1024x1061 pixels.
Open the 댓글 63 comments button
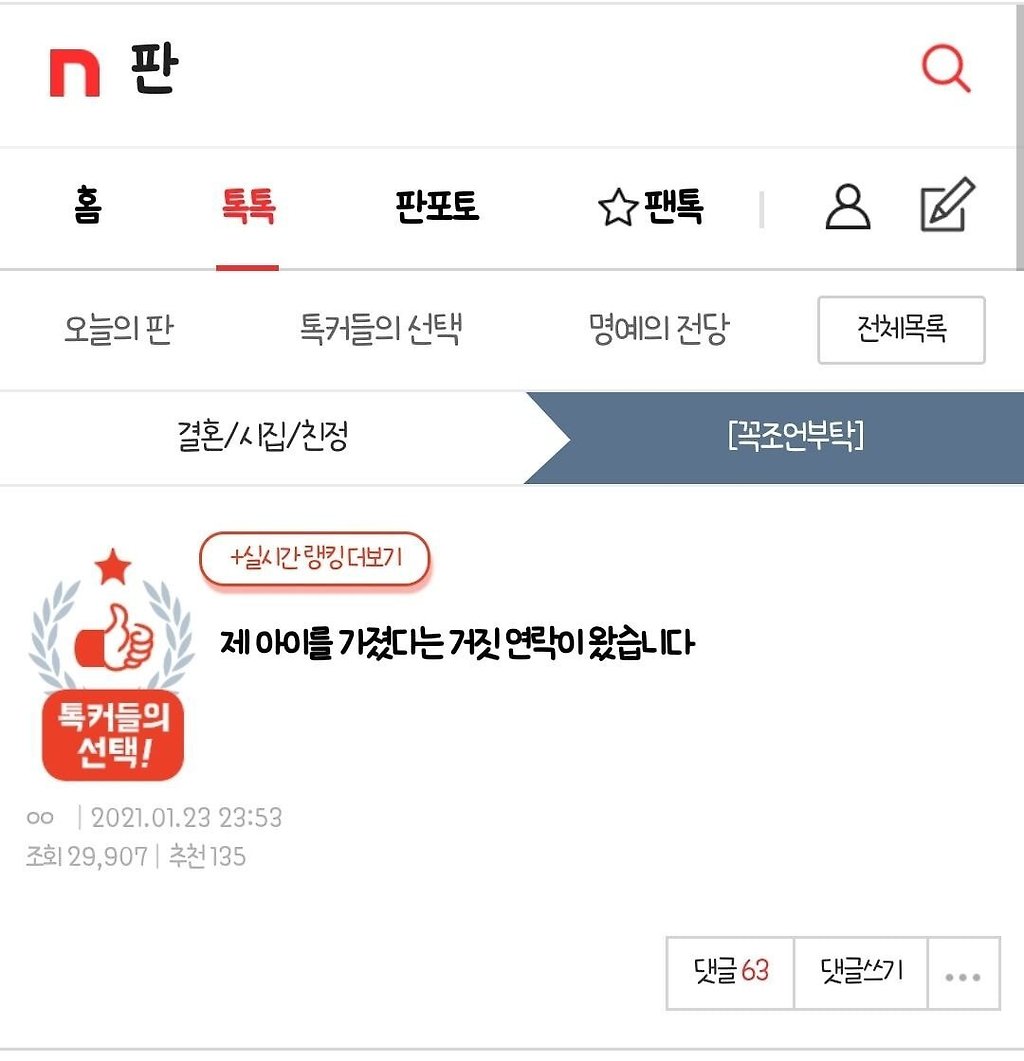point(730,974)
